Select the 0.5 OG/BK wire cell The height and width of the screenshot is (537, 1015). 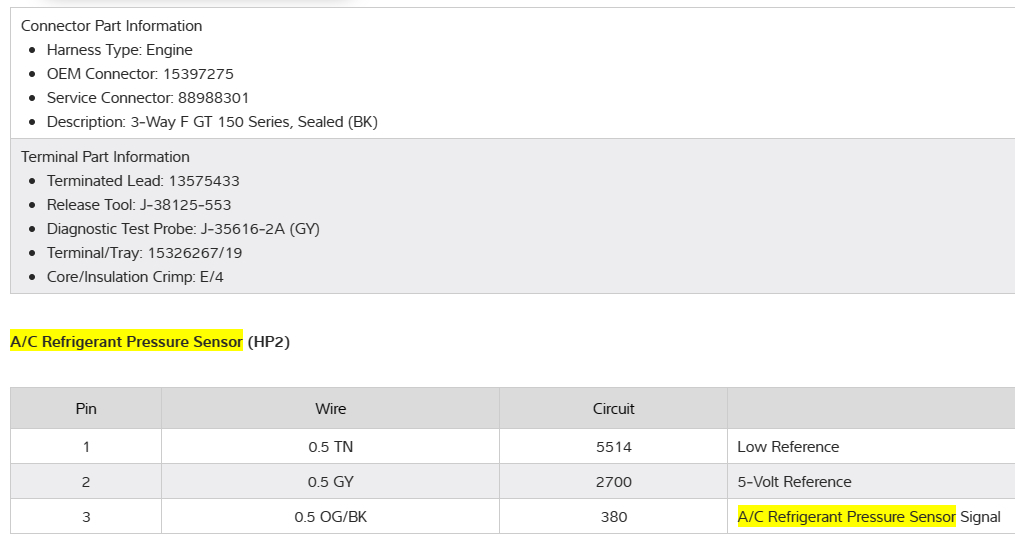click(330, 517)
